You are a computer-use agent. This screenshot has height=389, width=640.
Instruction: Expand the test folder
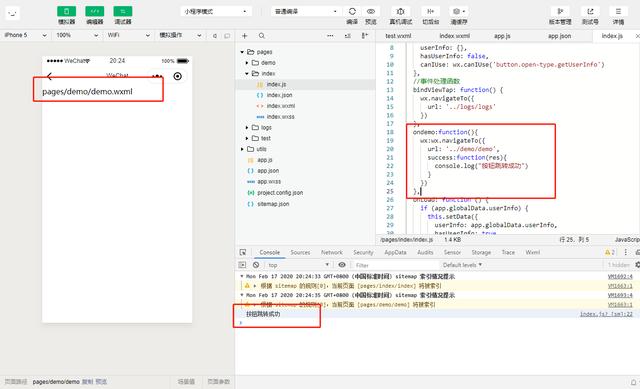pyautogui.click(x=247, y=138)
